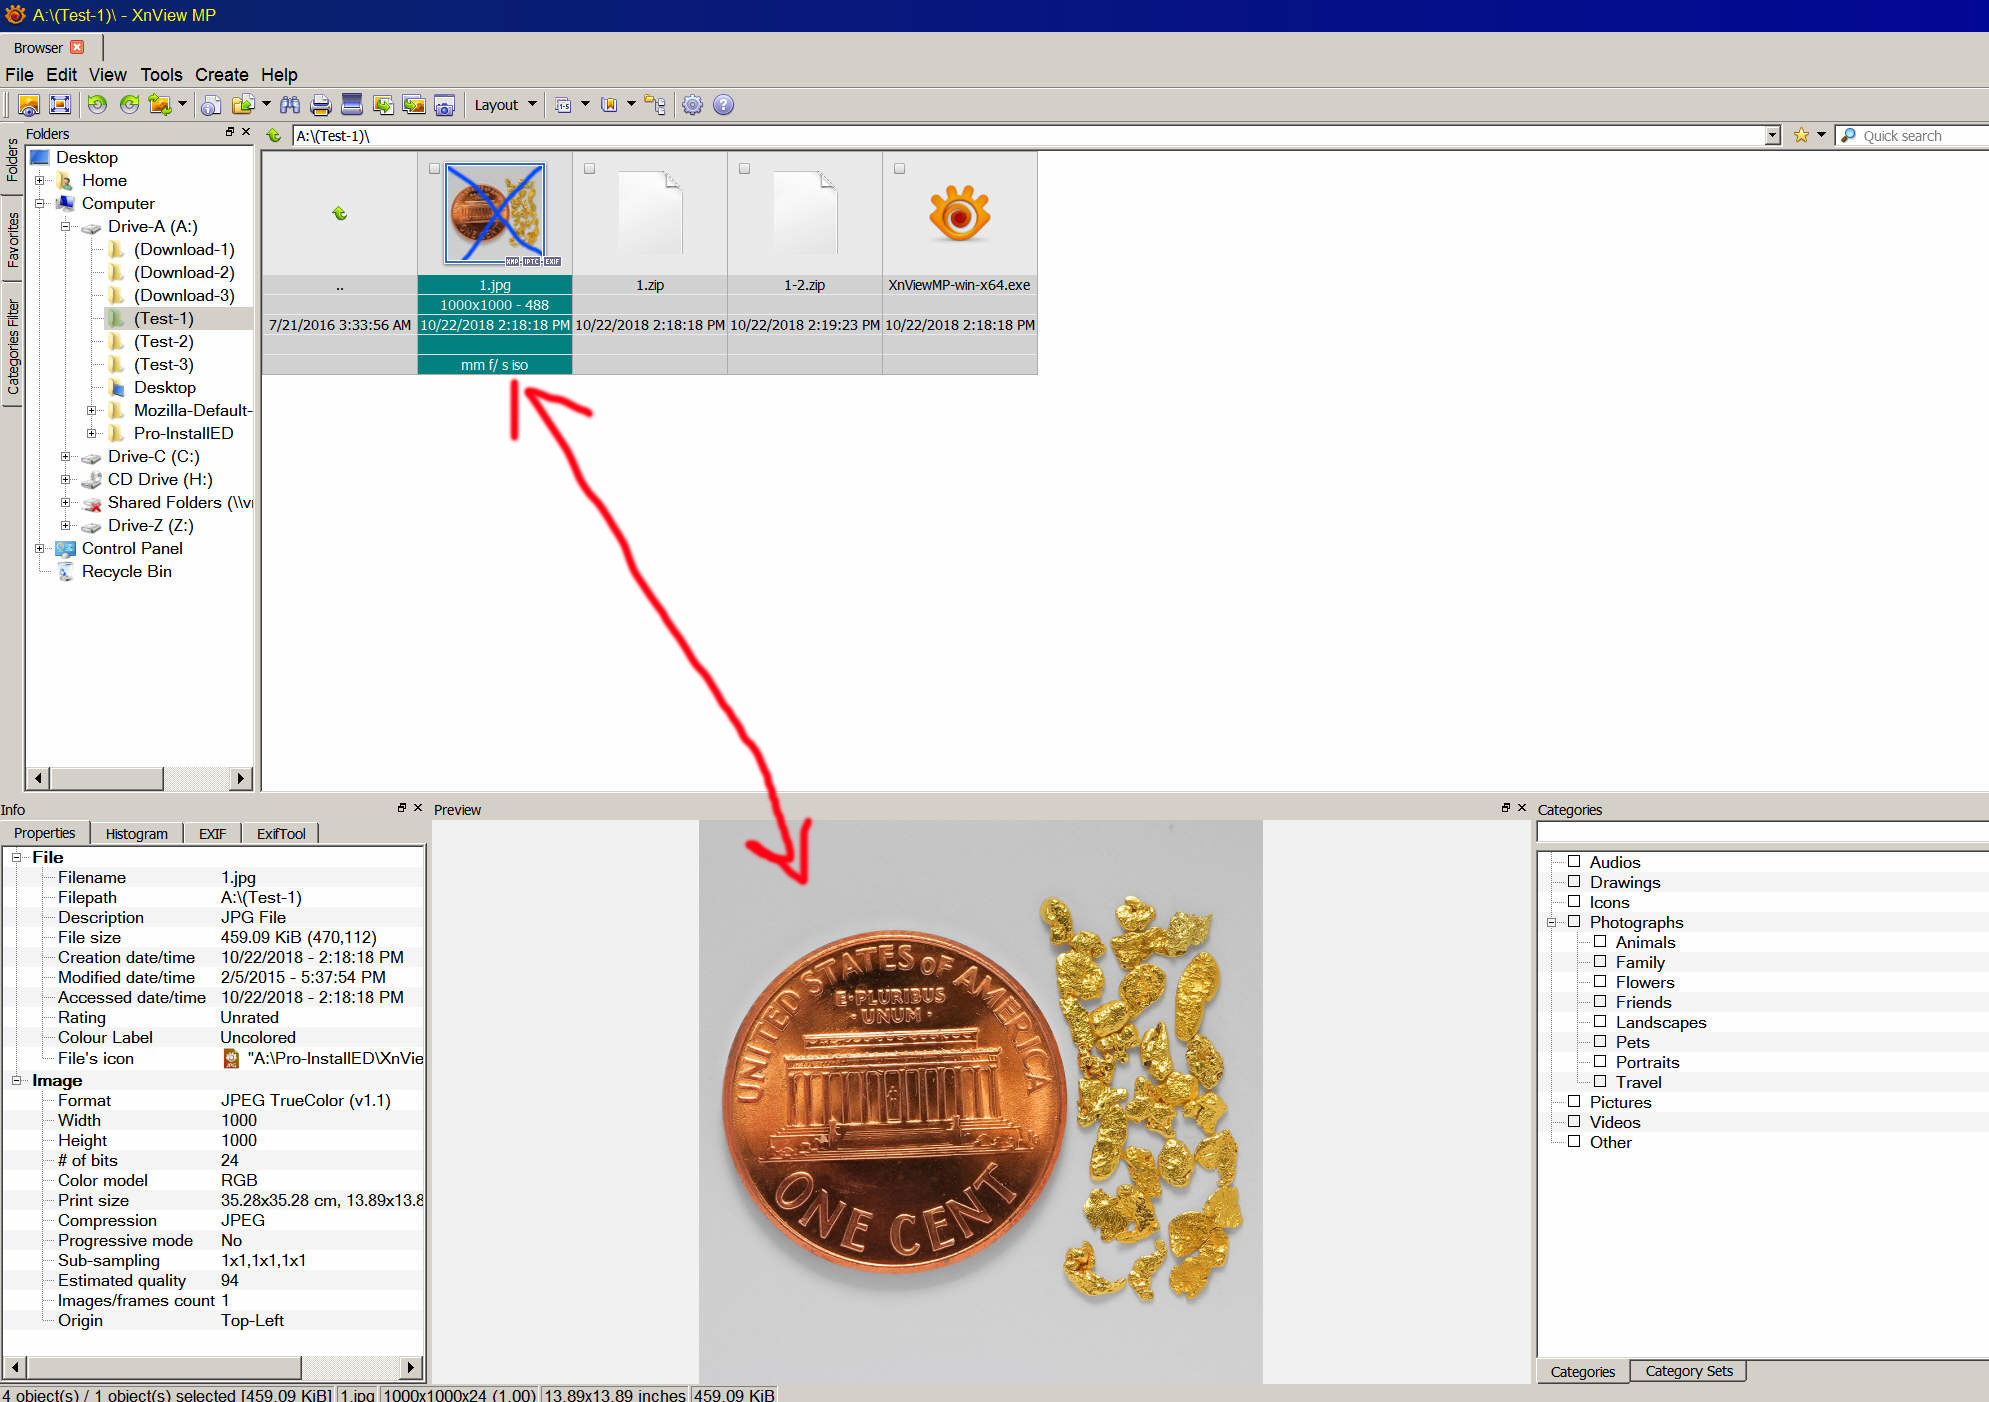Check the Landscapes category checkbox
Image resolution: width=1989 pixels, height=1402 pixels.
tap(1600, 1021)
